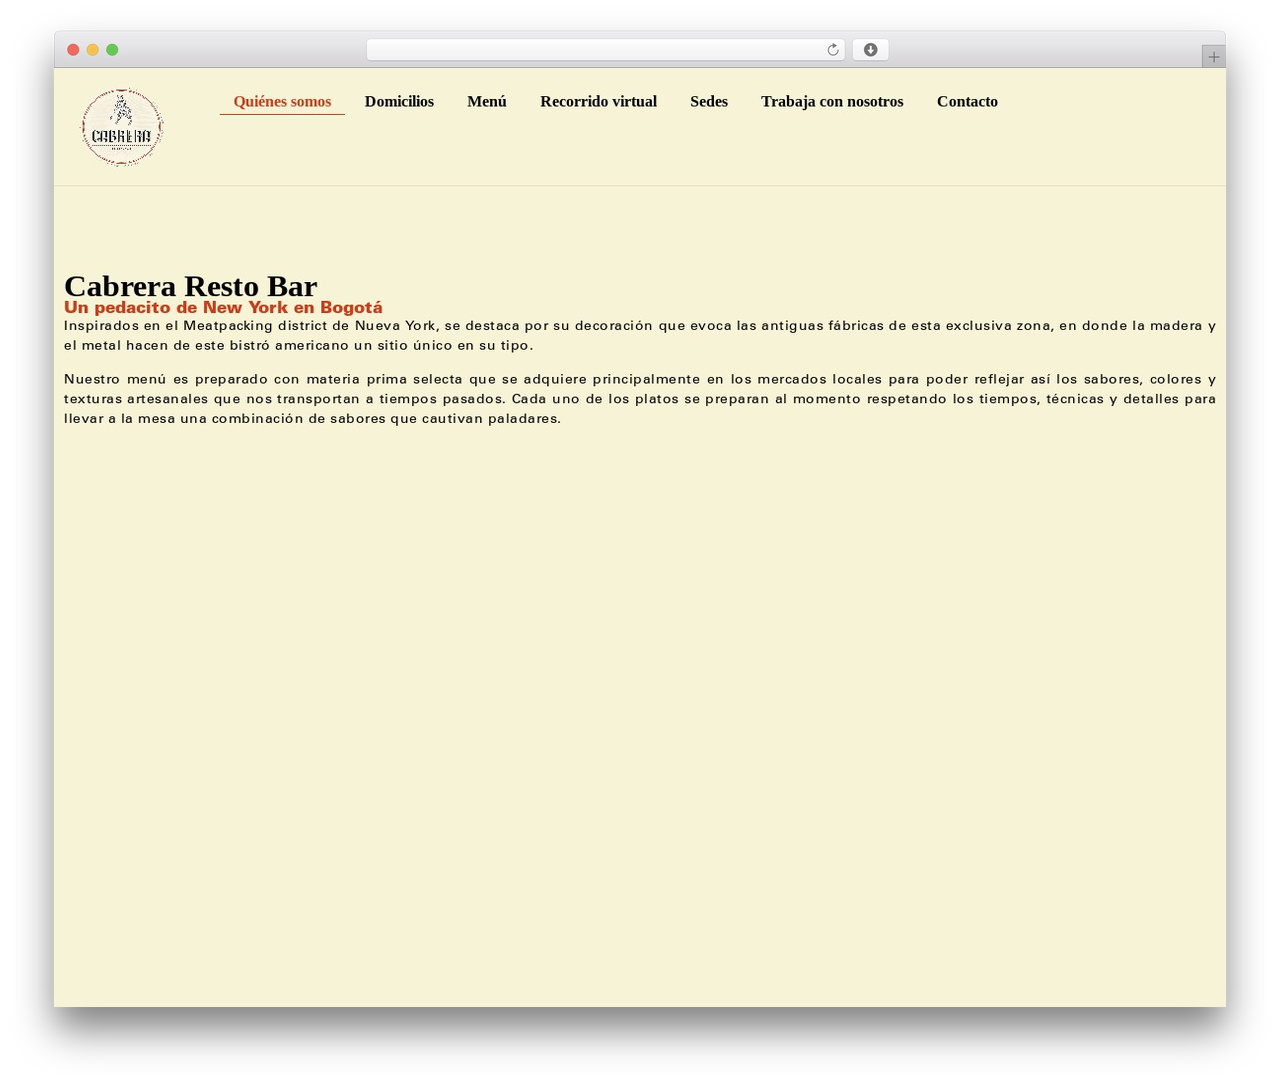Select Recorrido virtual in the navigation
This screenshot has width=1280, height=1084.
[x=598, y=102]
